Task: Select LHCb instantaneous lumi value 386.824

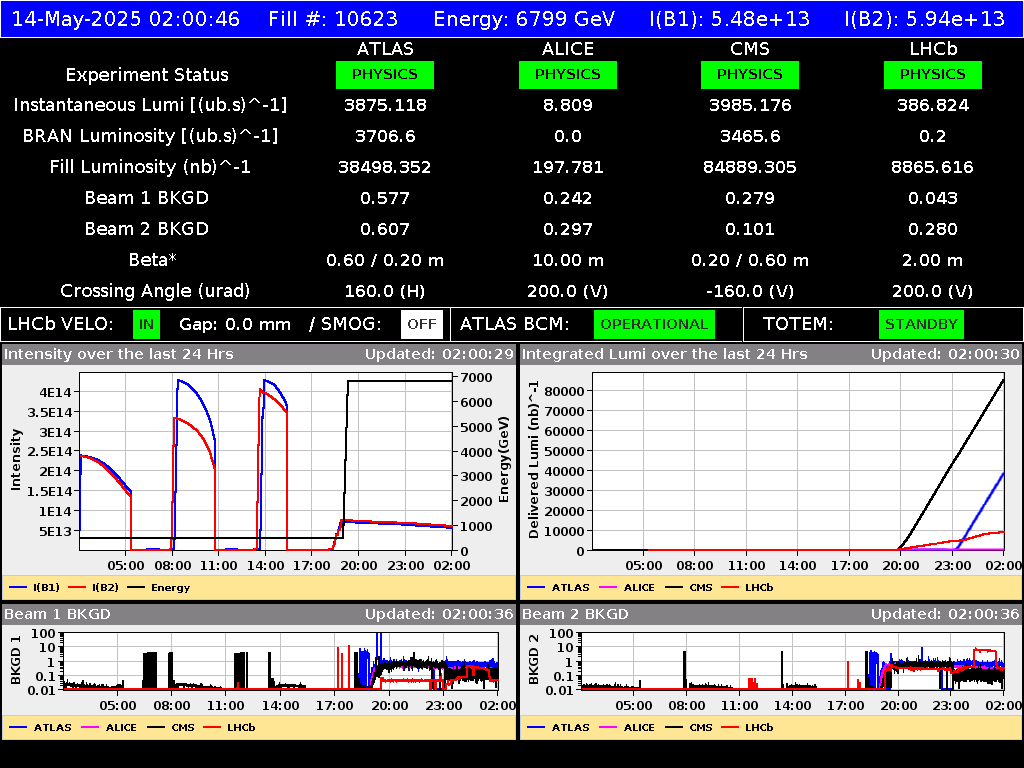Action: coord(933,105)
